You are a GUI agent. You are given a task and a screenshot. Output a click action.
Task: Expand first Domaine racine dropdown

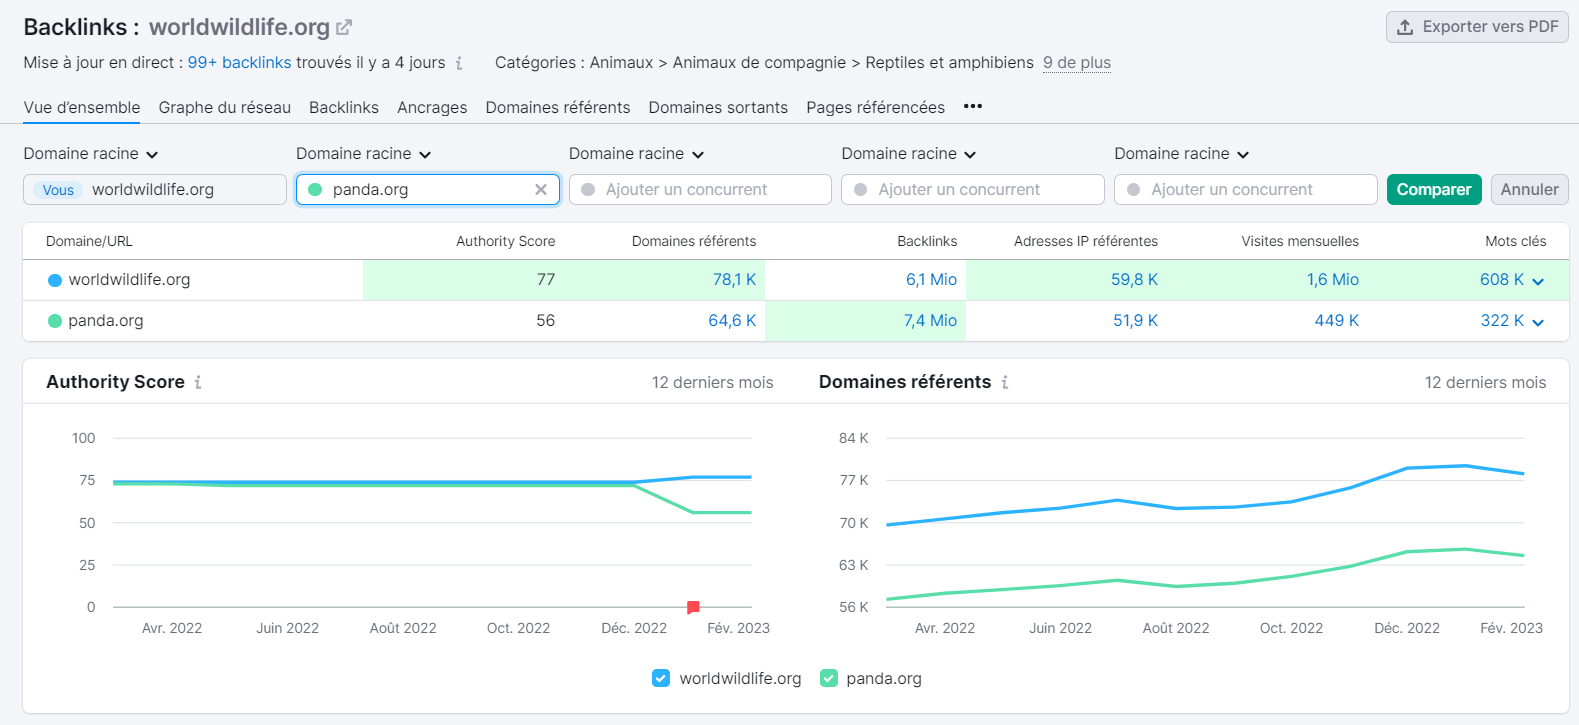click(91, 154)
